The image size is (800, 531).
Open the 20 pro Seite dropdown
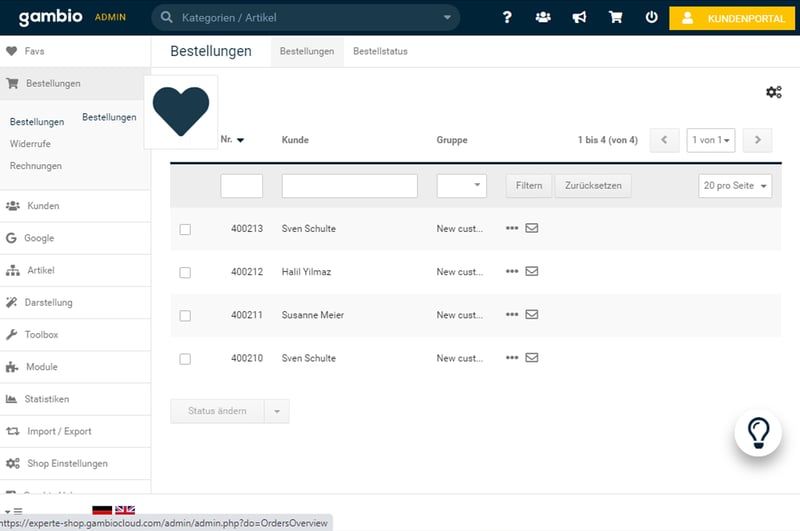pos(735,186)
